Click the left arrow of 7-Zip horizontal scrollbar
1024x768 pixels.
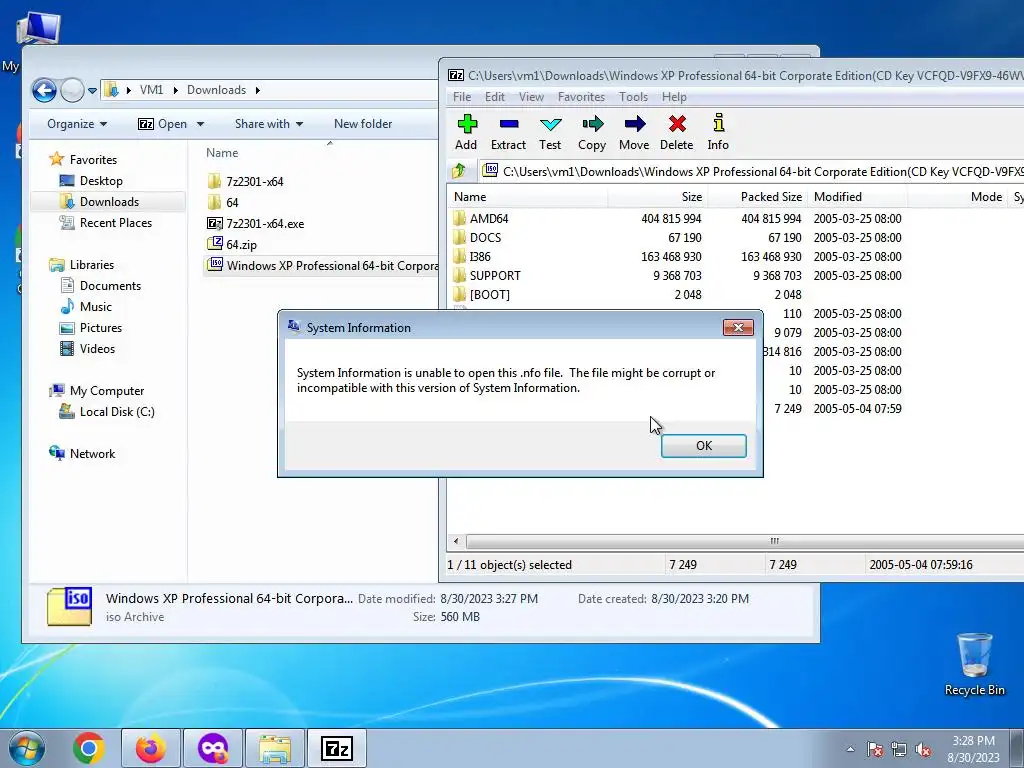tap(456, 541)
